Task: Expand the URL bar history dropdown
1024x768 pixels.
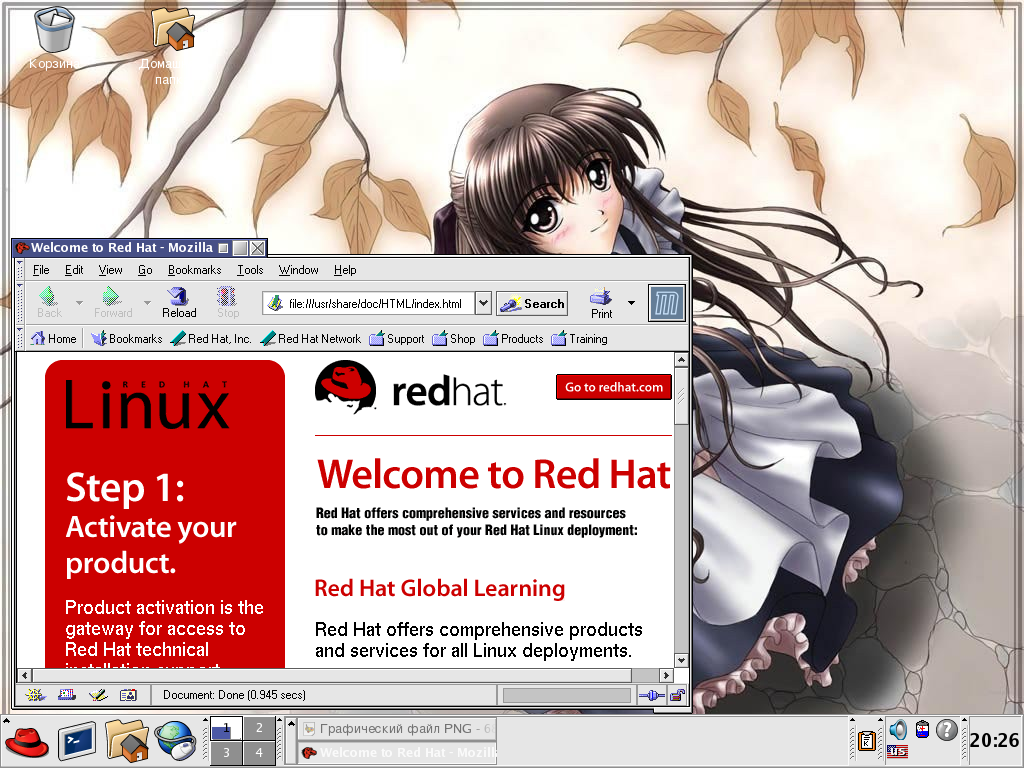Action: tap(483, 303)
